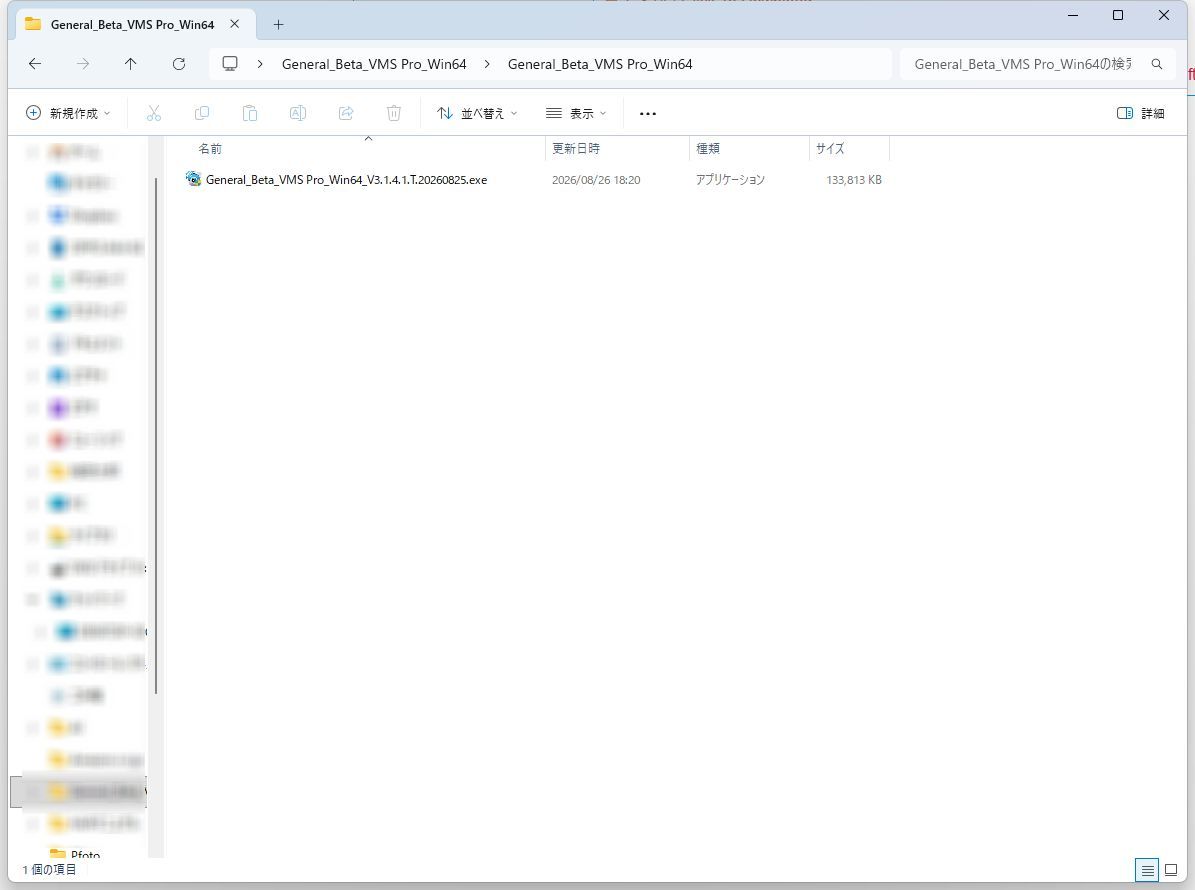Maximize the Explorer window
The image size is (1195, 890).
1118,15
